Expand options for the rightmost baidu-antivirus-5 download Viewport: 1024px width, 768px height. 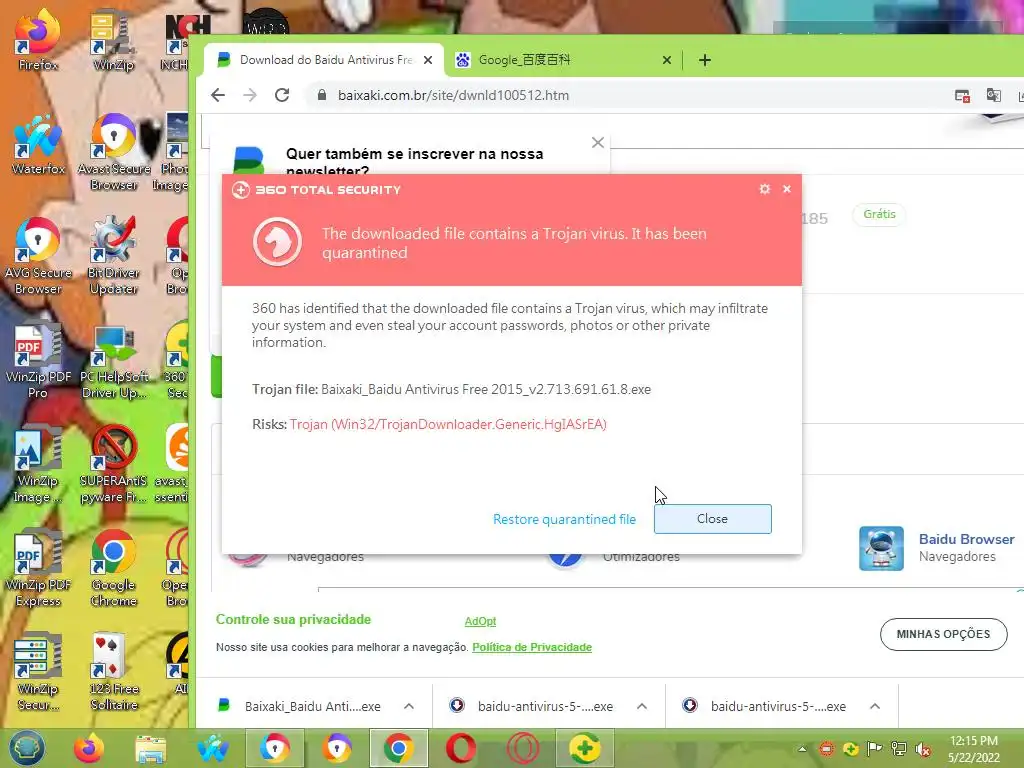coord(875,706)
